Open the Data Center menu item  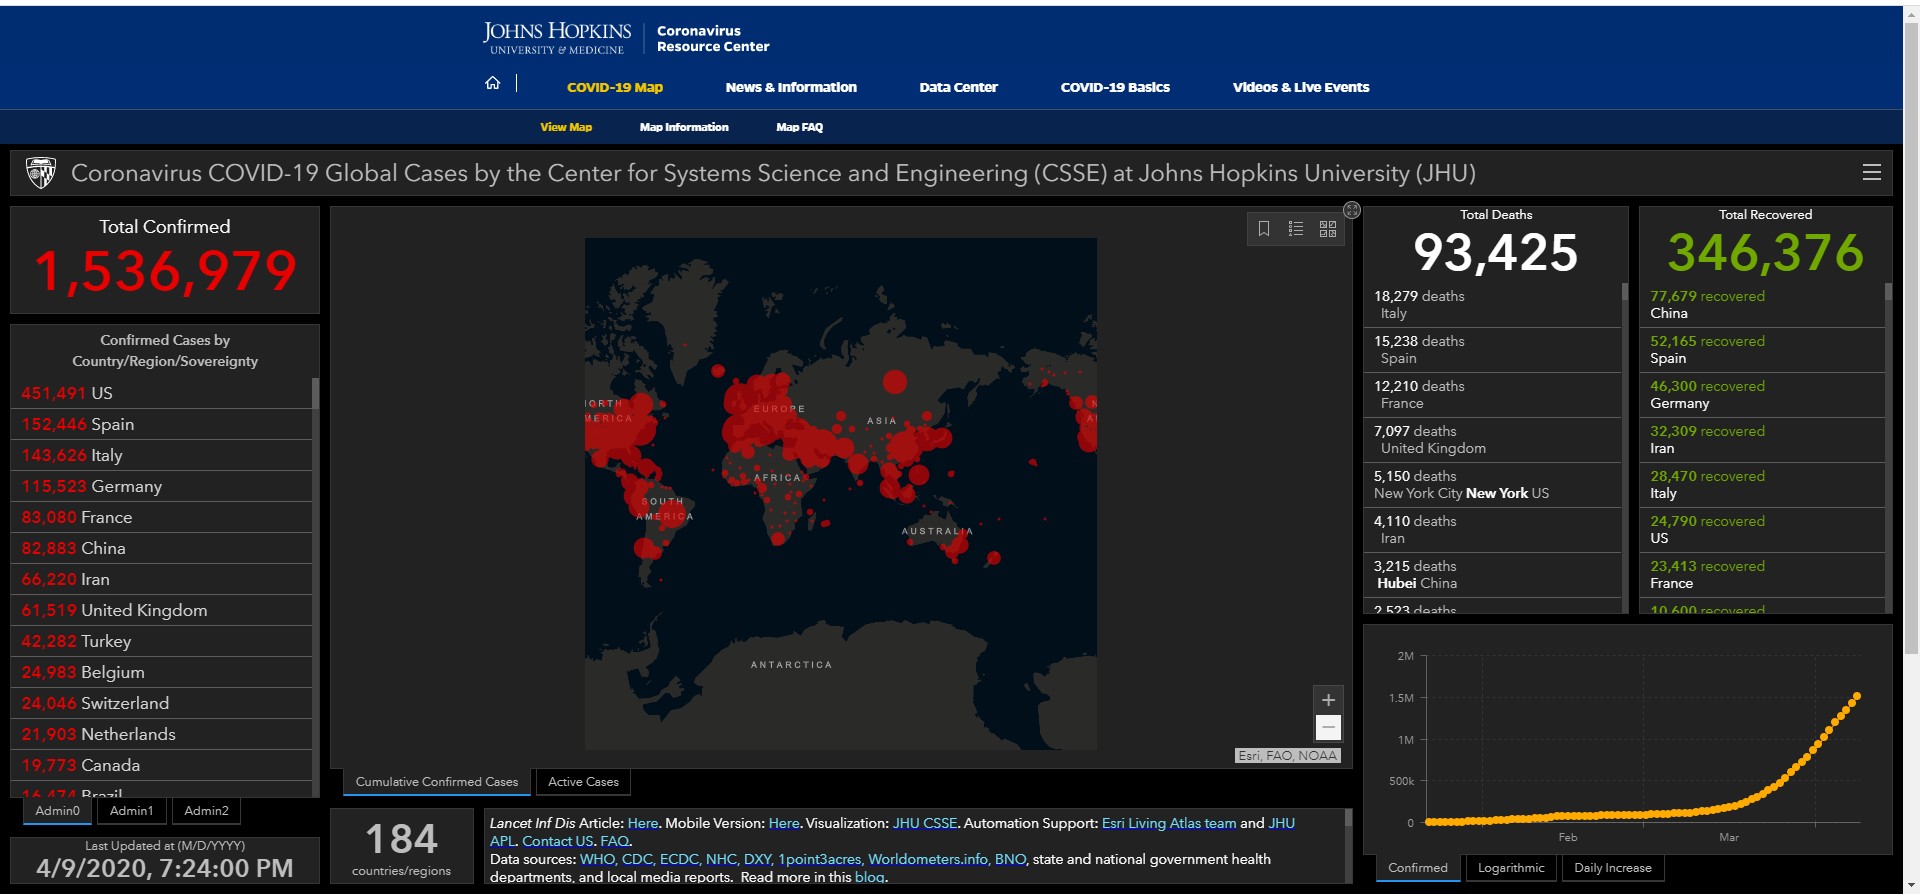click(958, 87)
